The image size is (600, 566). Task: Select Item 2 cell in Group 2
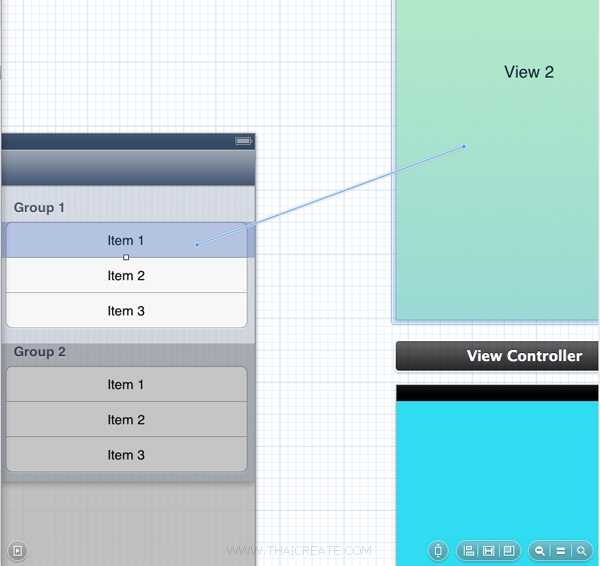[x=126, y=419]
